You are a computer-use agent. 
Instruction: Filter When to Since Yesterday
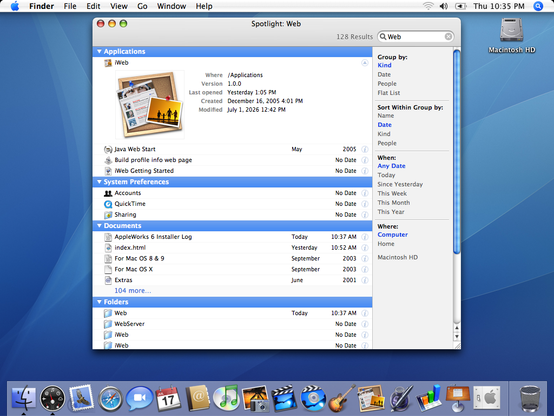click(x=400, y=184)
